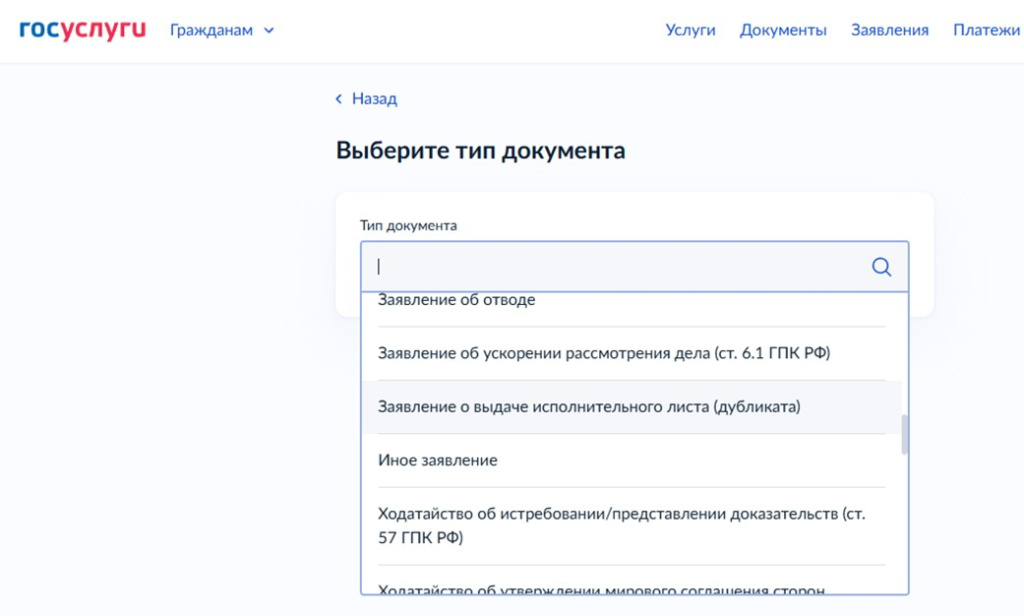Open the Гражданам audience dropdown
1024x616 pixels.
[222, 30]
